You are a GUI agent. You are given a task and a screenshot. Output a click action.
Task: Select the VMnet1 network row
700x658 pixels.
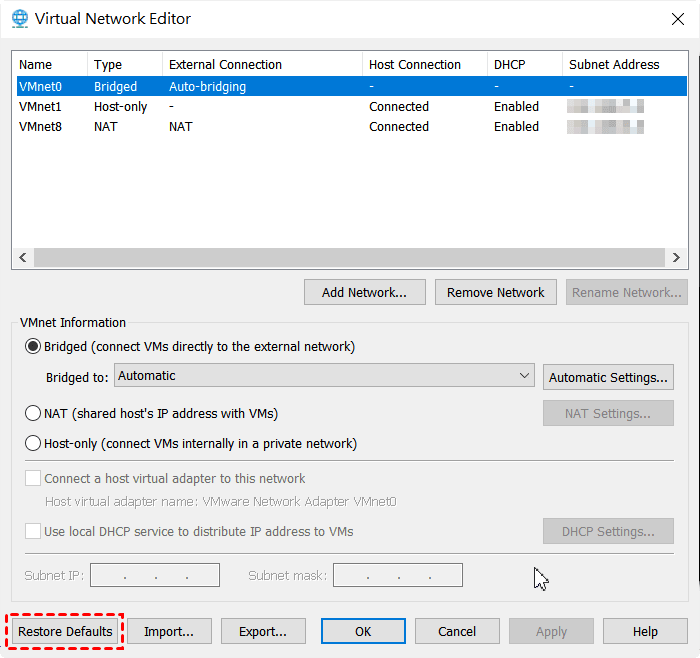click(351, 106)
